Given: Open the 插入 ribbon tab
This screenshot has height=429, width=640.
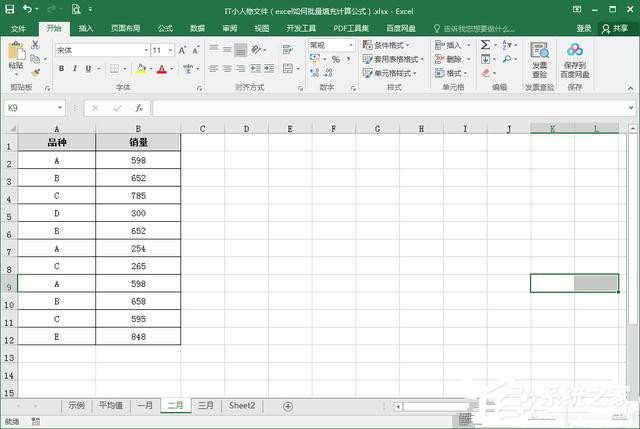Looking at the screenshot, I should pos(86,28).
